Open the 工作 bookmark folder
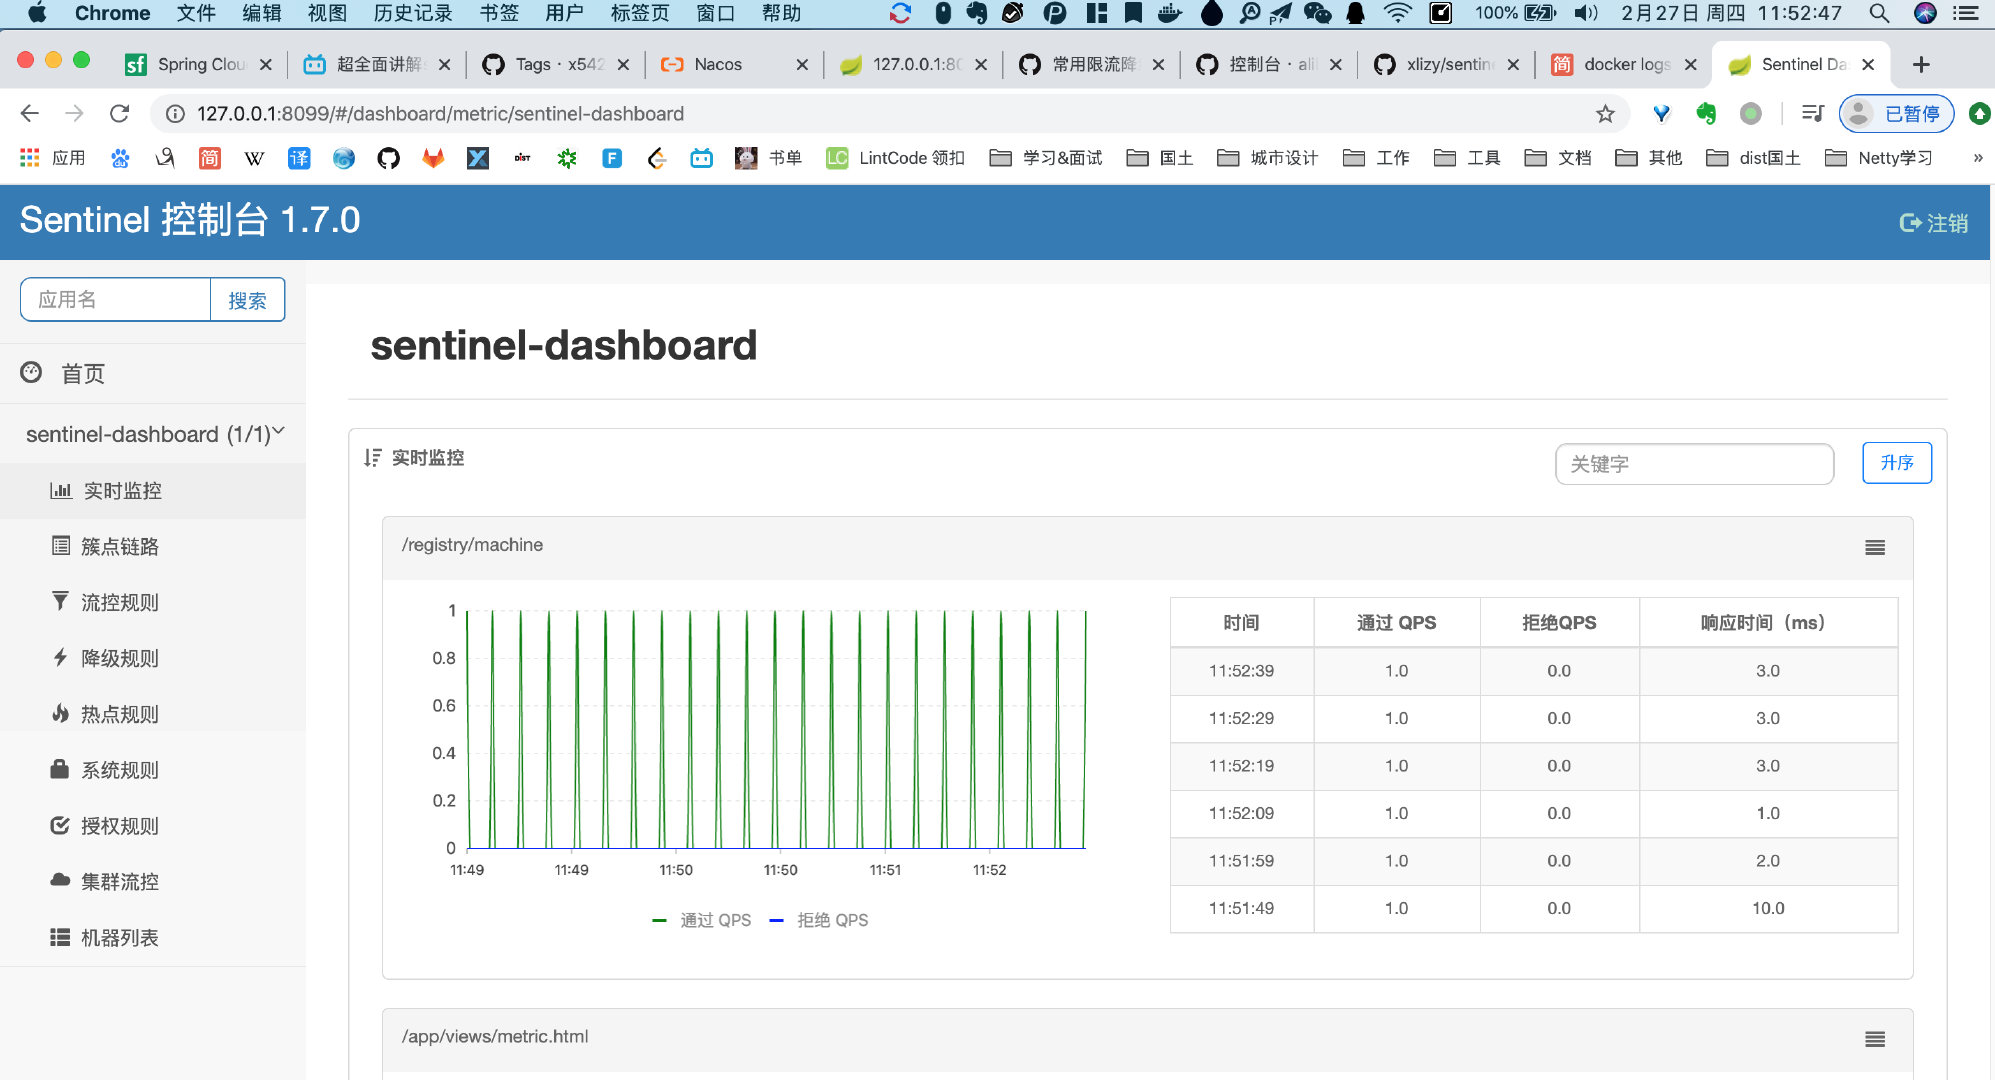1995x1080 pixels. pyautogui.click(x=1376, y=158)
